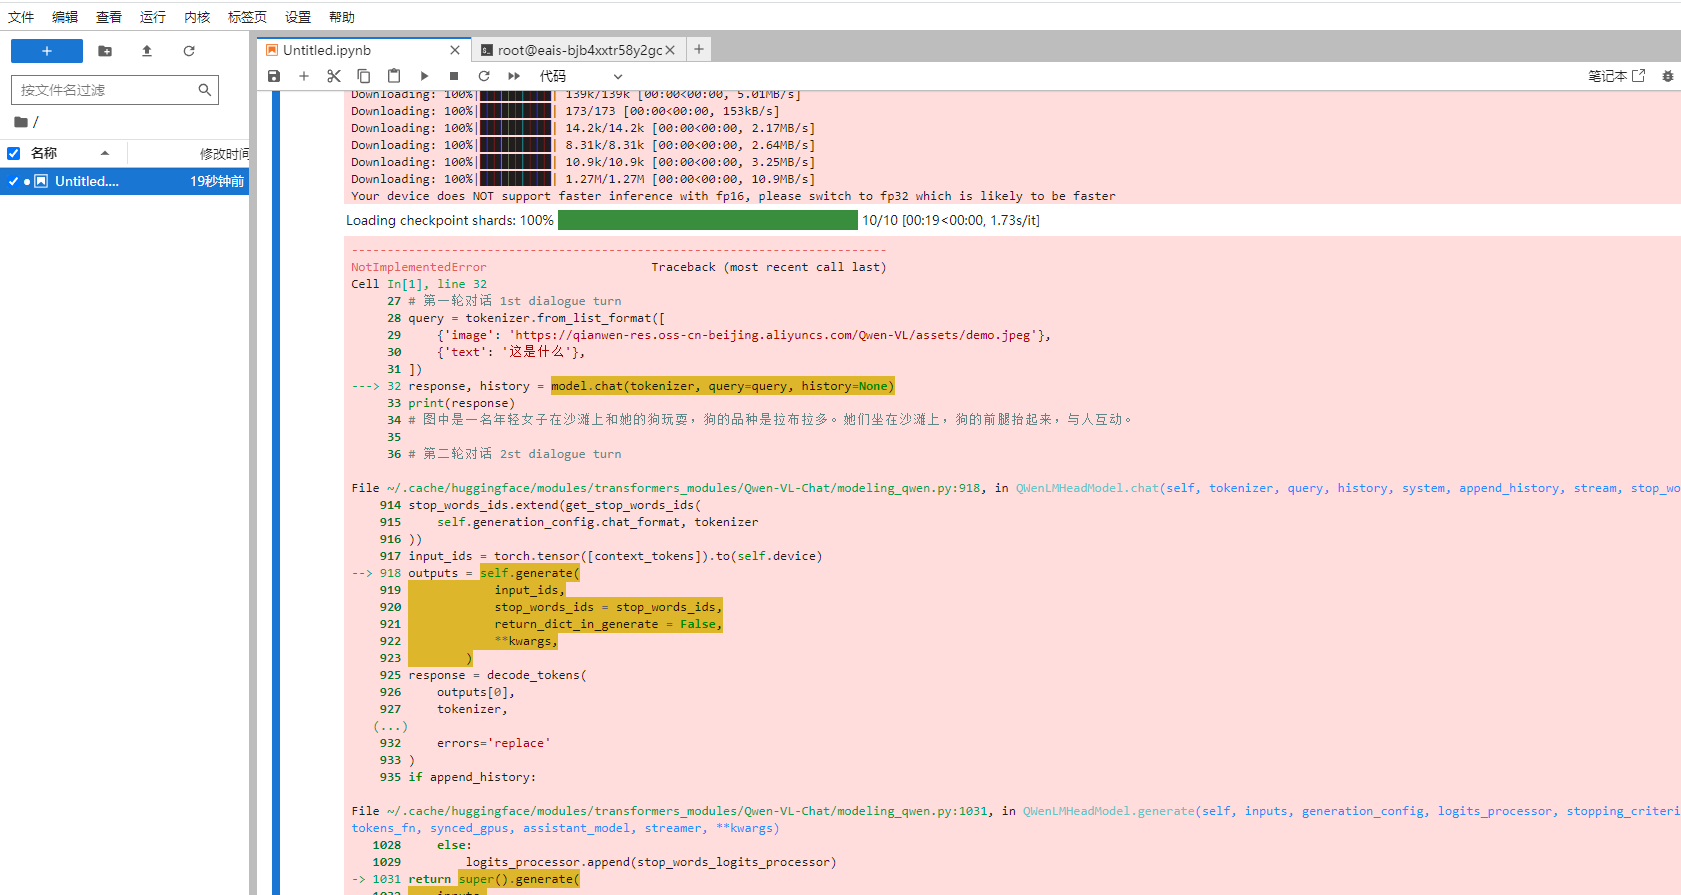Open the 内核 menu
The width and height of the screenshot is (1681, 895).
pos(197,17)
